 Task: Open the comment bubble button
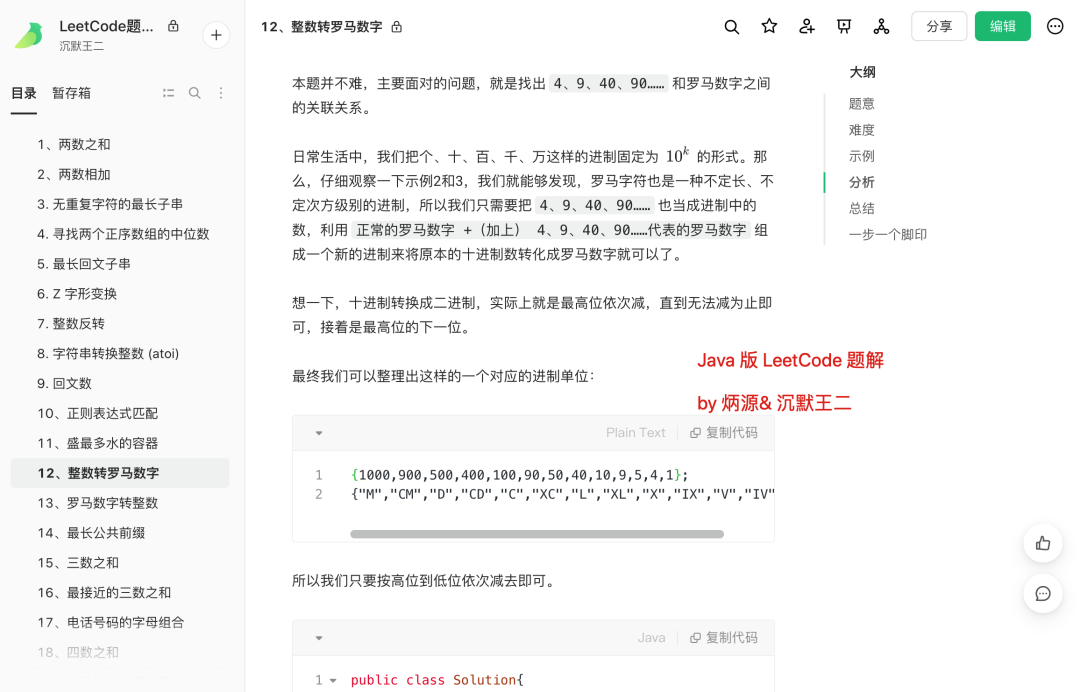pyautogui.click(x=1043, y=594)
